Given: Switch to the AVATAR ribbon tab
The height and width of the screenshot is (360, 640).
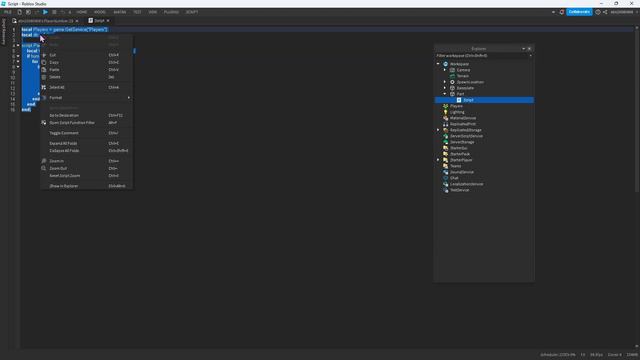Looking at the screenshot, I should click(120, 12).
